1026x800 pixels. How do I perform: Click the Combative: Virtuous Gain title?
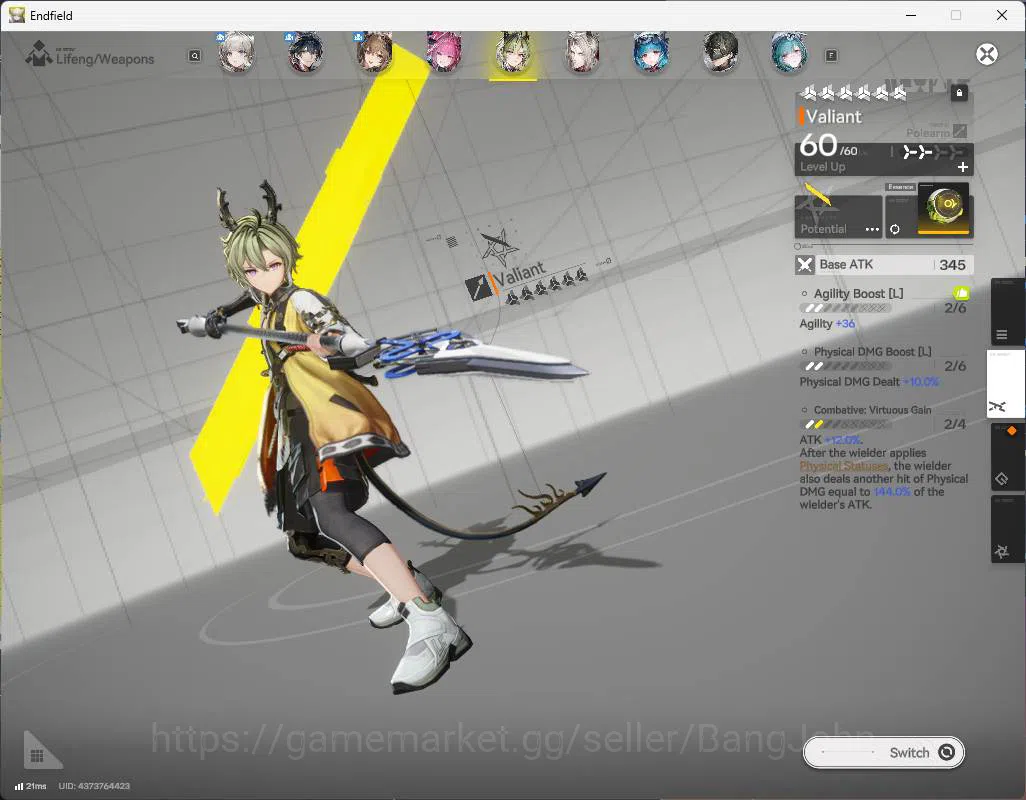tap(872, 410)
